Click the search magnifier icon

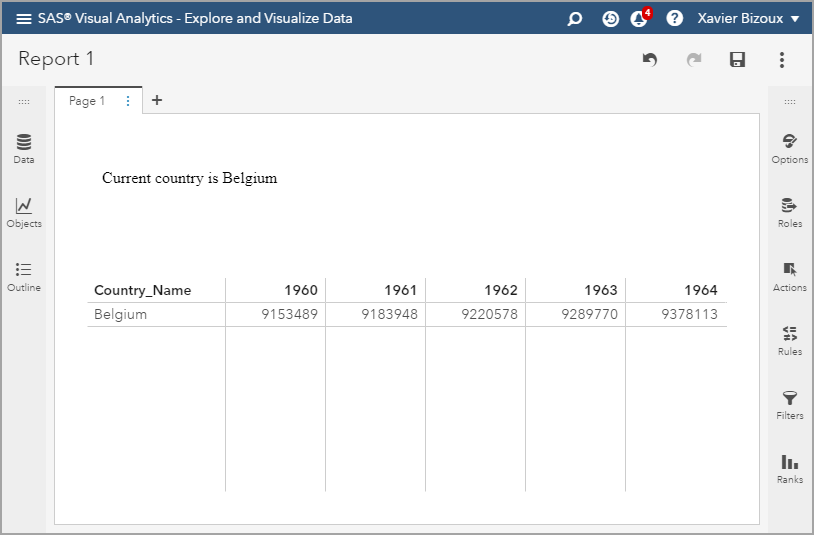click(575, 18)
